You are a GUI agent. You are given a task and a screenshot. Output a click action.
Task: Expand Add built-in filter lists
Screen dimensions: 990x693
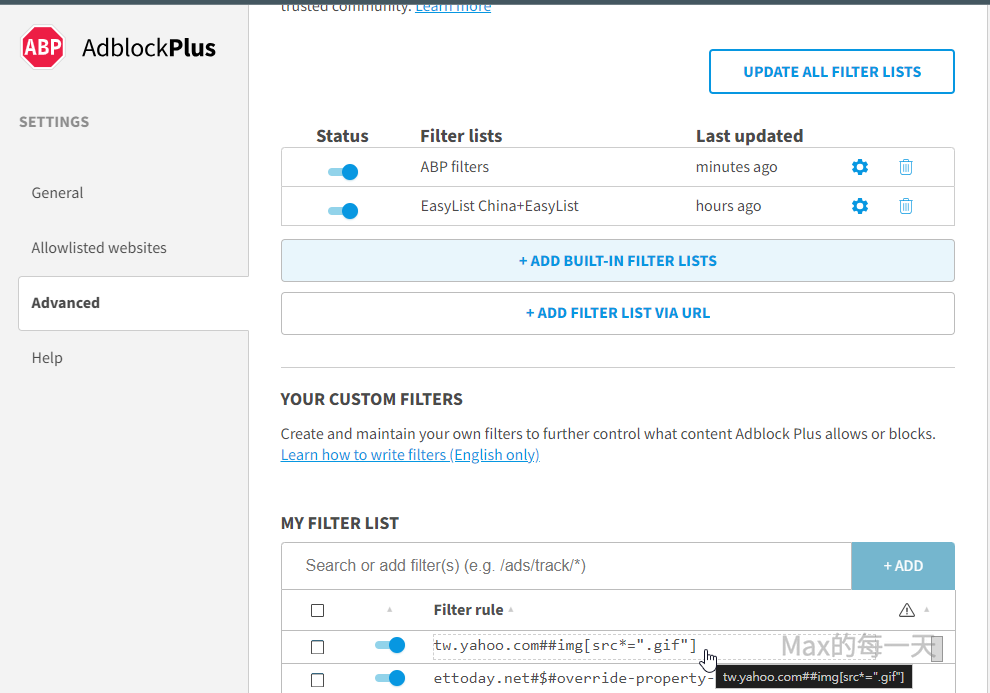[617, 261]
